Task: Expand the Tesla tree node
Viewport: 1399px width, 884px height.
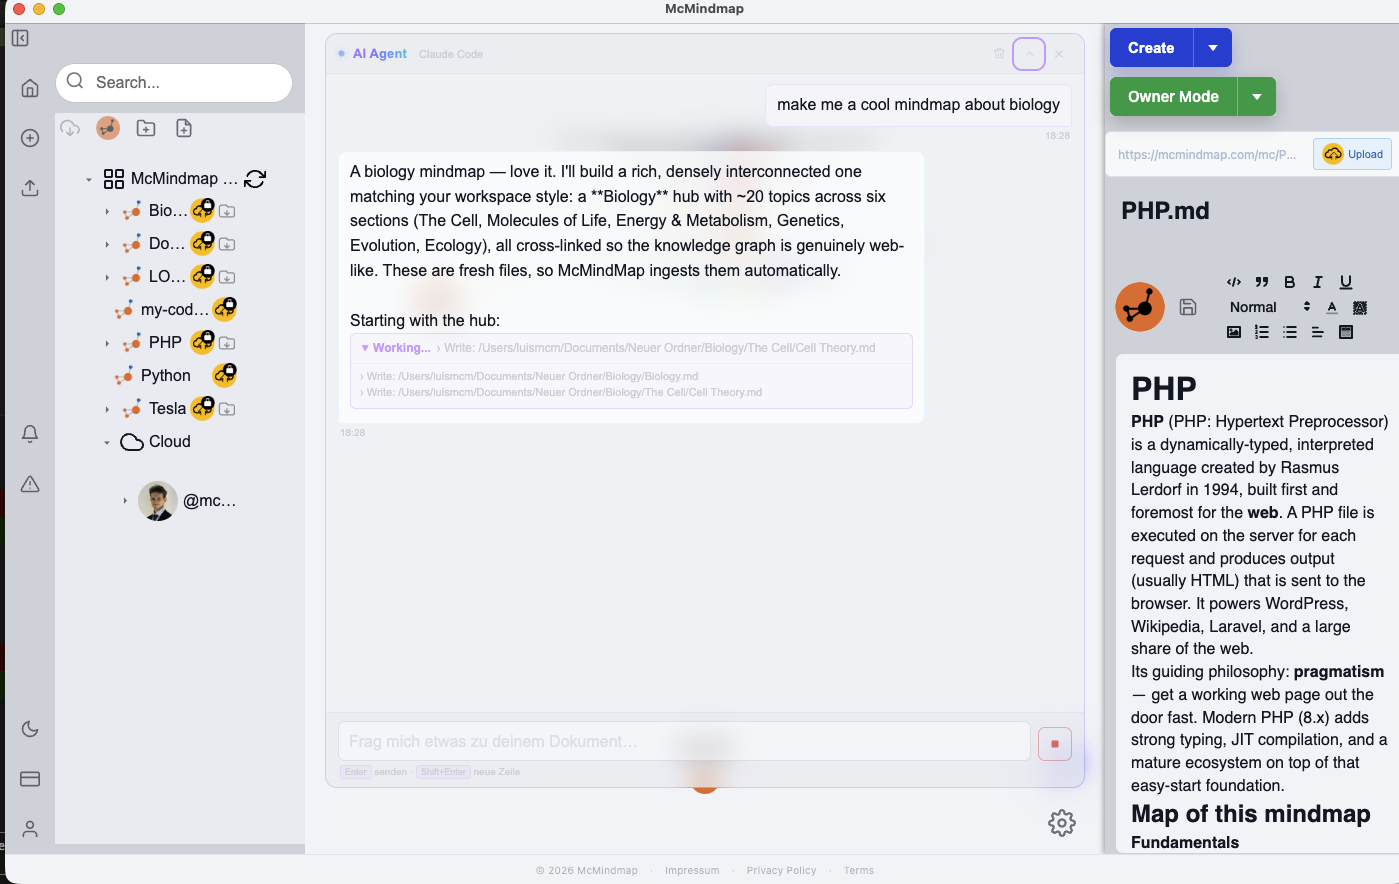Action: [x=107, y=410]
